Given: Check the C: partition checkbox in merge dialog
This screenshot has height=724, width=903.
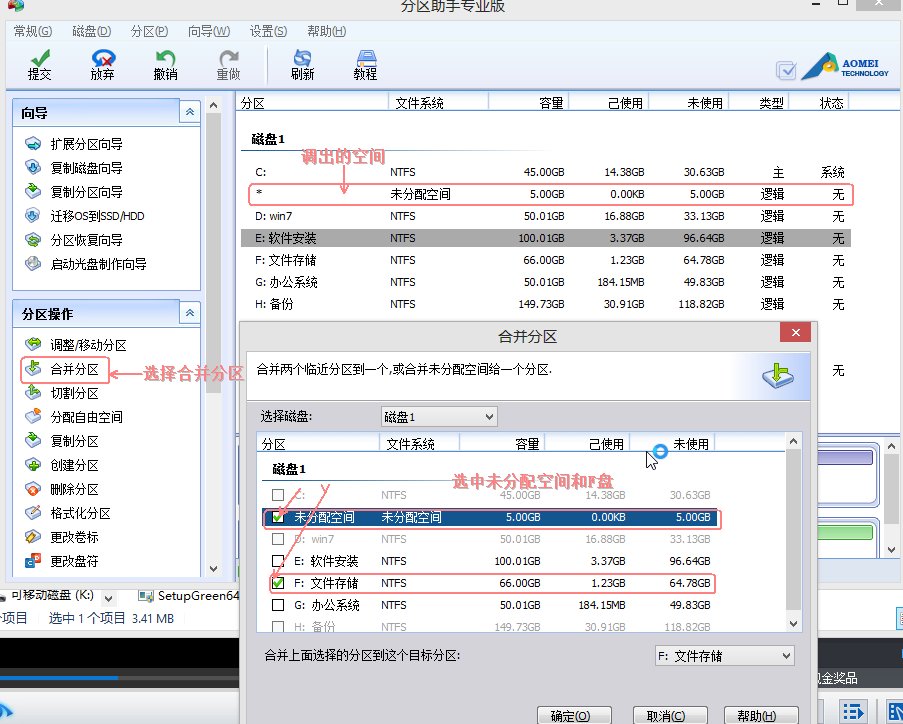Looking at the screenshot, I should [x=278, y=493].
